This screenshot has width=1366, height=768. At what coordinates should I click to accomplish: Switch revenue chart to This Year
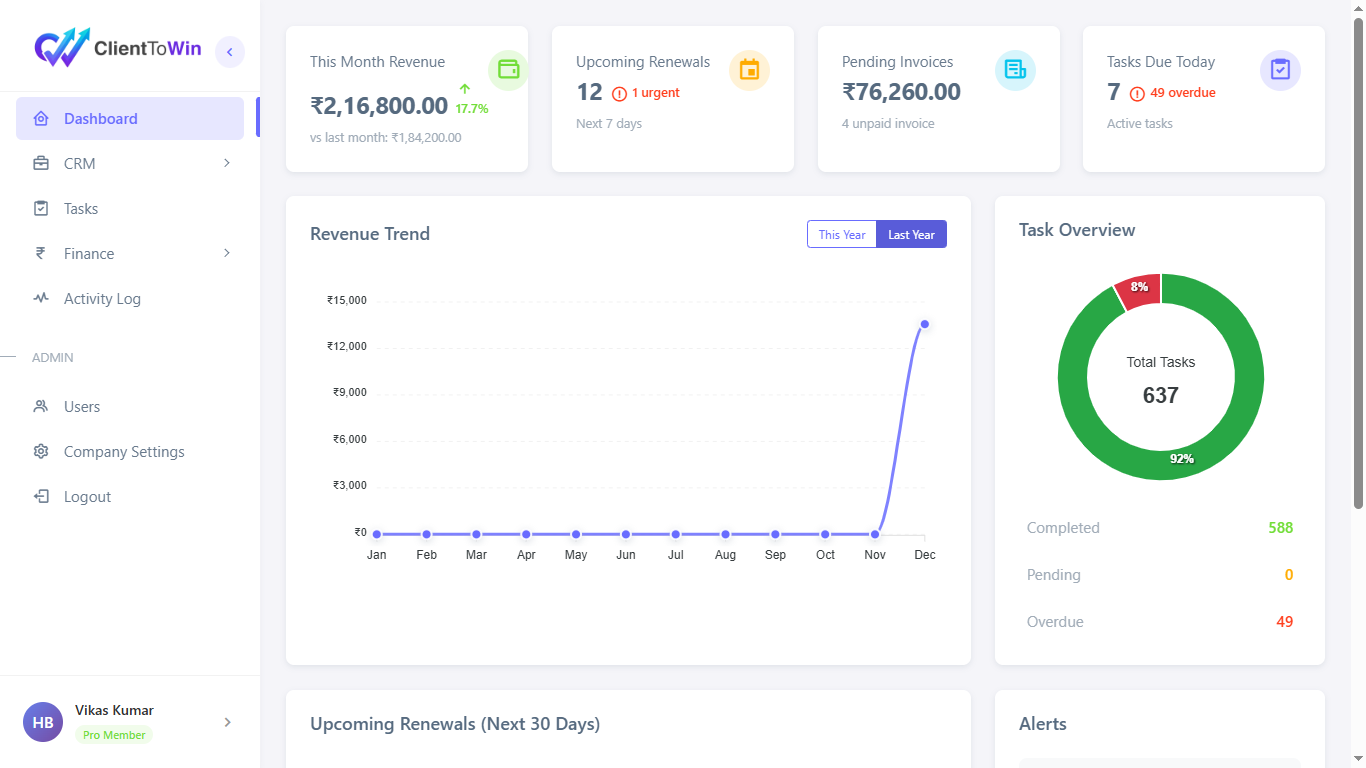pyautogui.click(x=841, y=234)
